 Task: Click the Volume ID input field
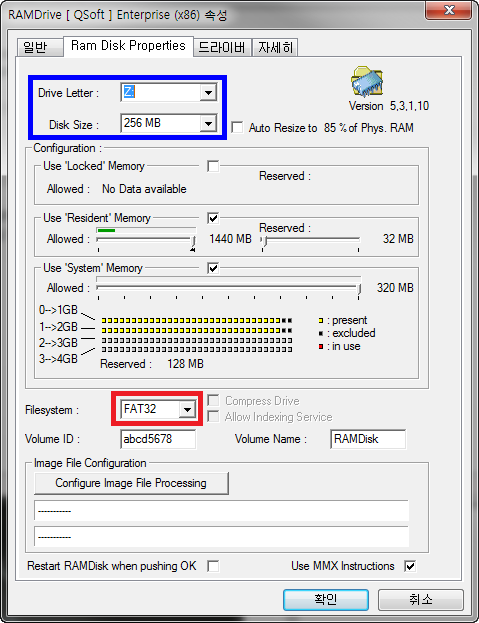click(x=158, y=439)
